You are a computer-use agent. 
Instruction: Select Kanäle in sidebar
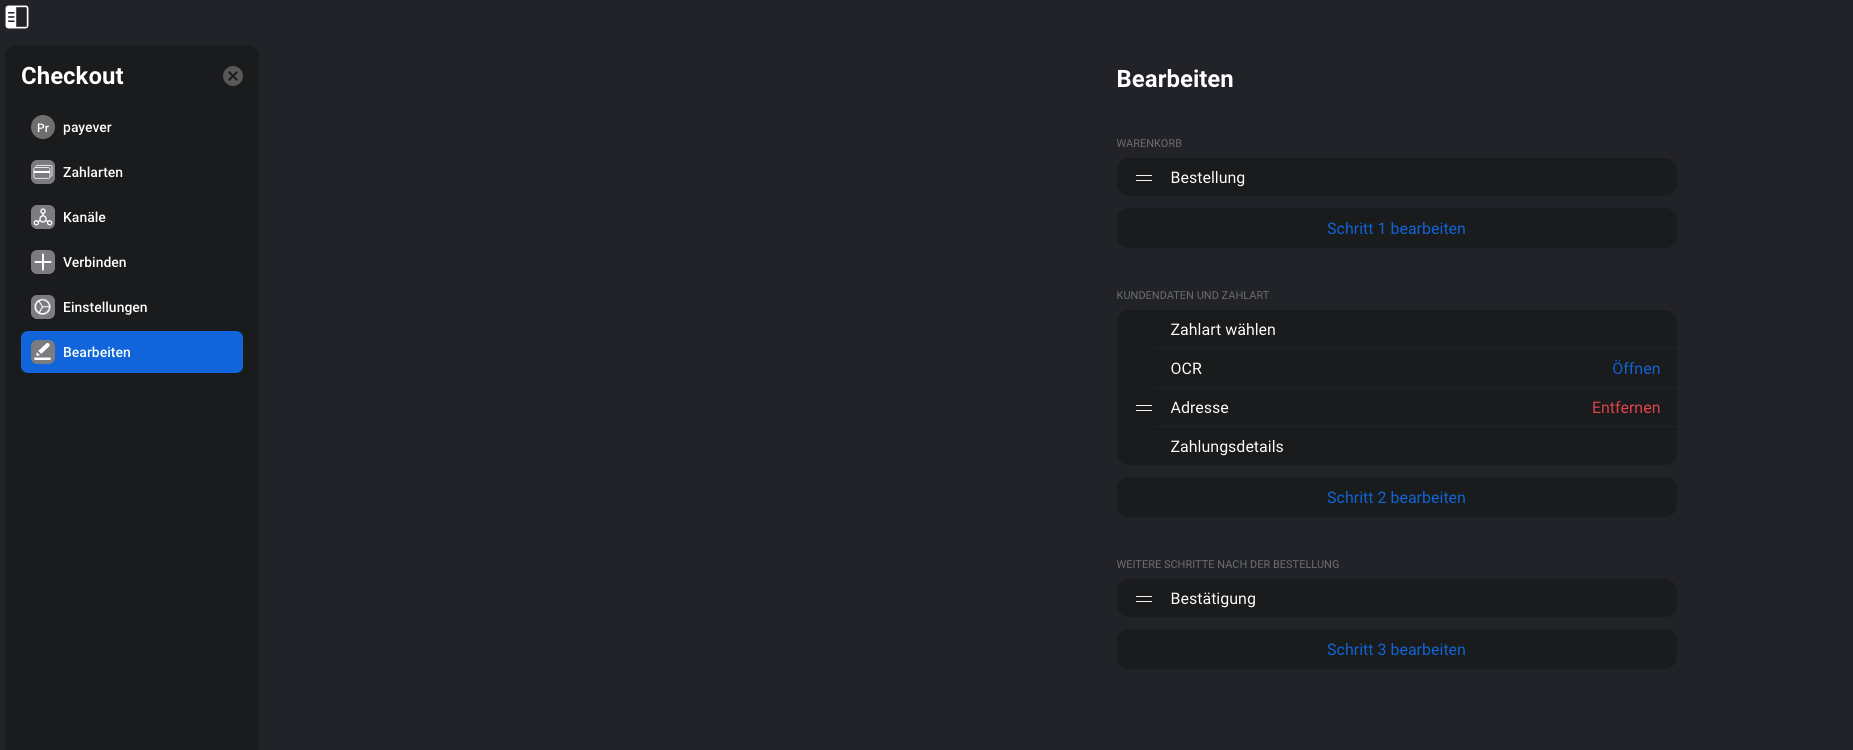[x=132, y=217]
